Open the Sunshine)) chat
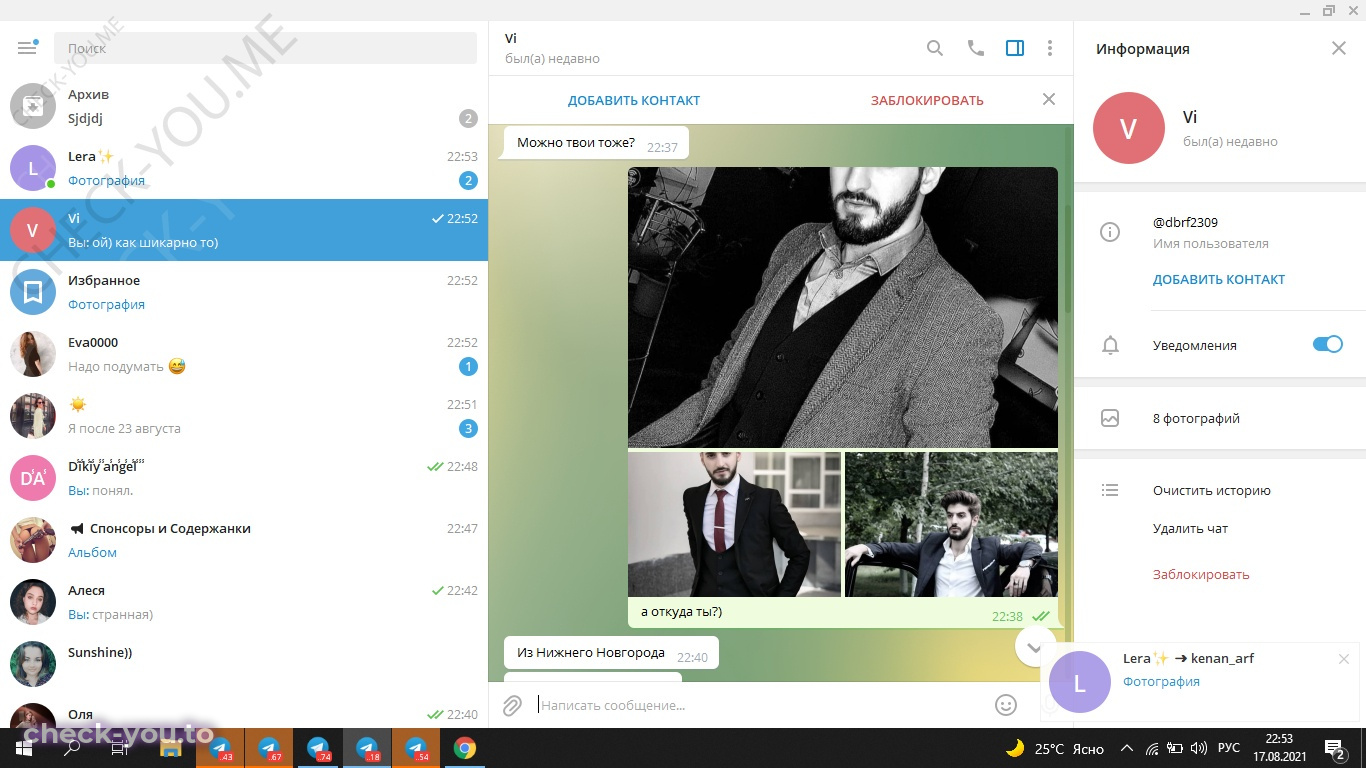 [x=244, y=664]
